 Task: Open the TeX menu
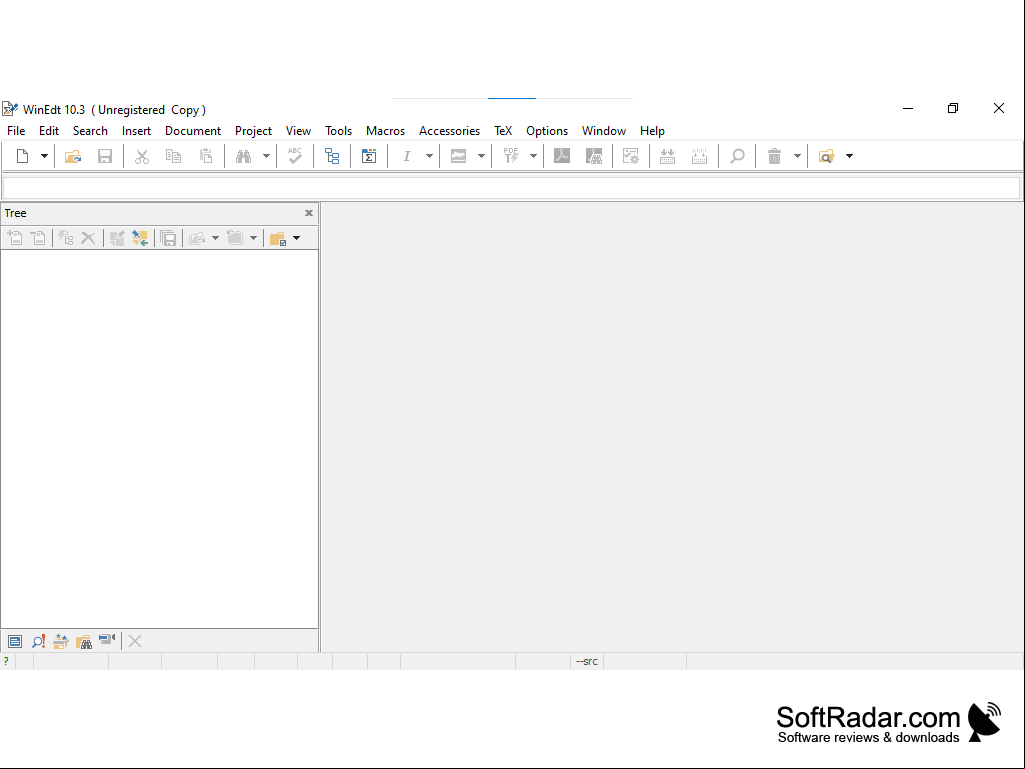(x=503, y=131)
